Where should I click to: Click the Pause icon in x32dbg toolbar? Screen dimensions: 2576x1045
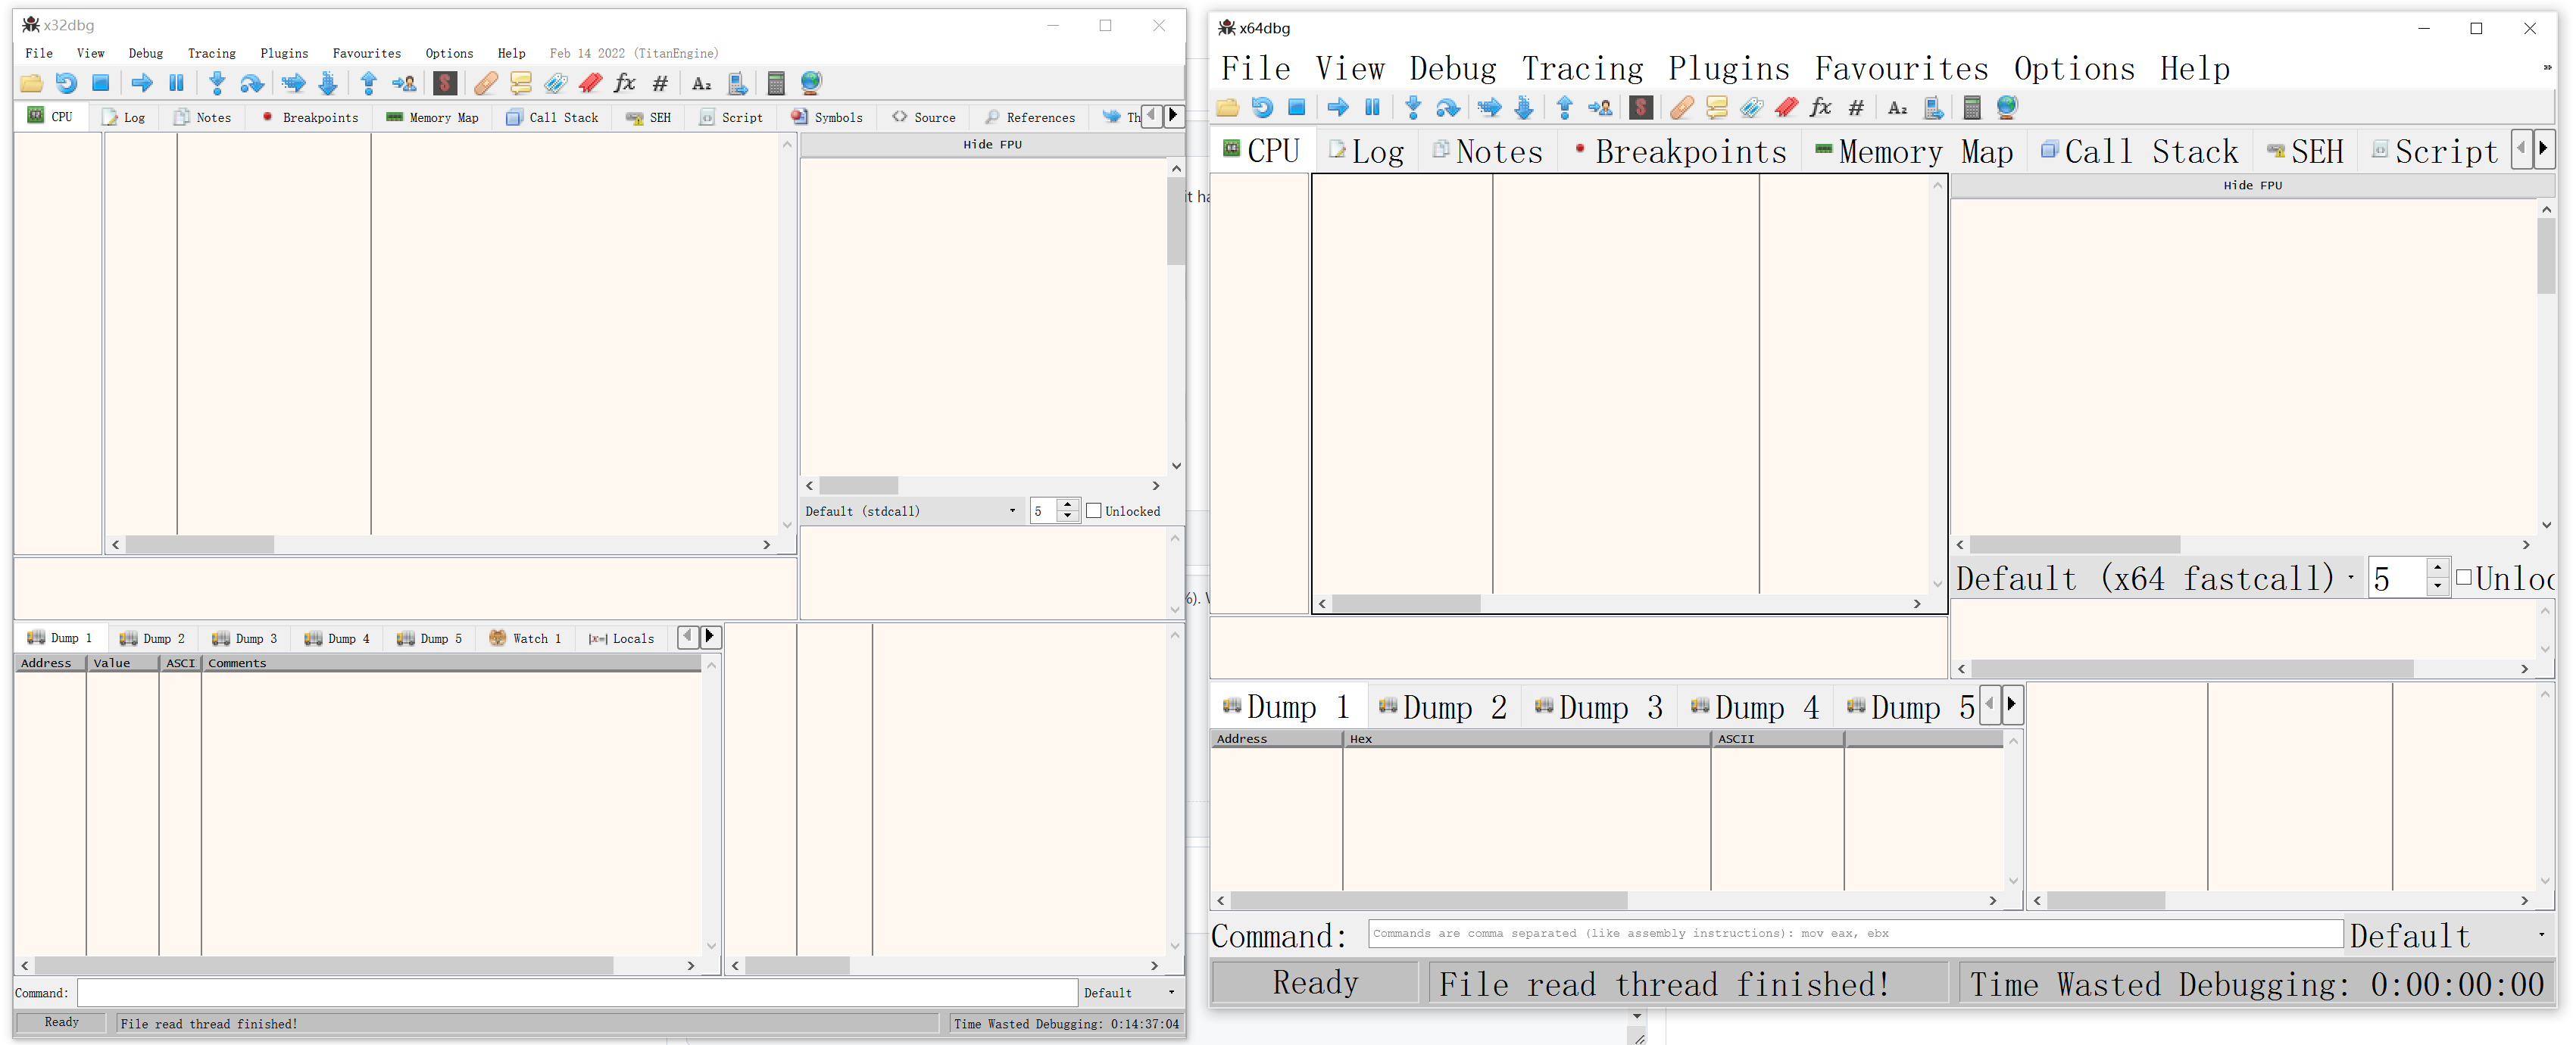point(177,83)
